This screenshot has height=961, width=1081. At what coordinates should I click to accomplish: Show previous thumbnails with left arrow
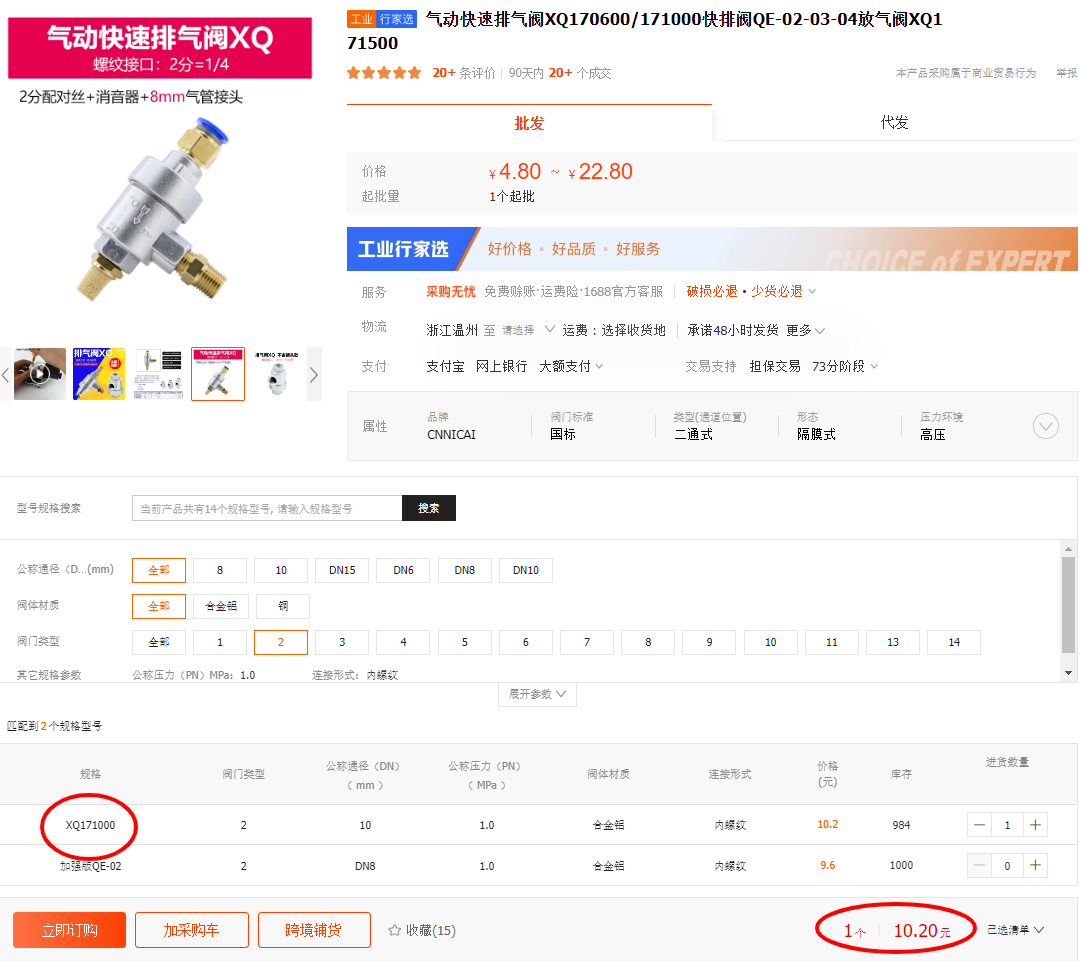point(6,375)
